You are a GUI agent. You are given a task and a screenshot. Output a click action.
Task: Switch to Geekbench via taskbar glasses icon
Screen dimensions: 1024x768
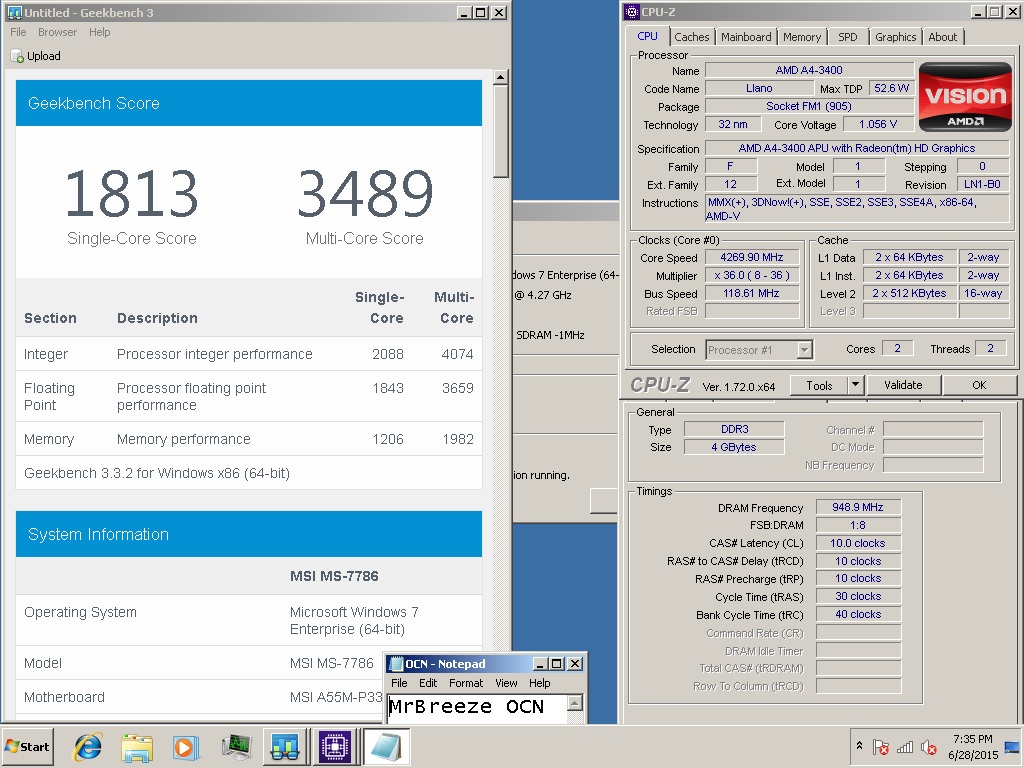point(285,746)
